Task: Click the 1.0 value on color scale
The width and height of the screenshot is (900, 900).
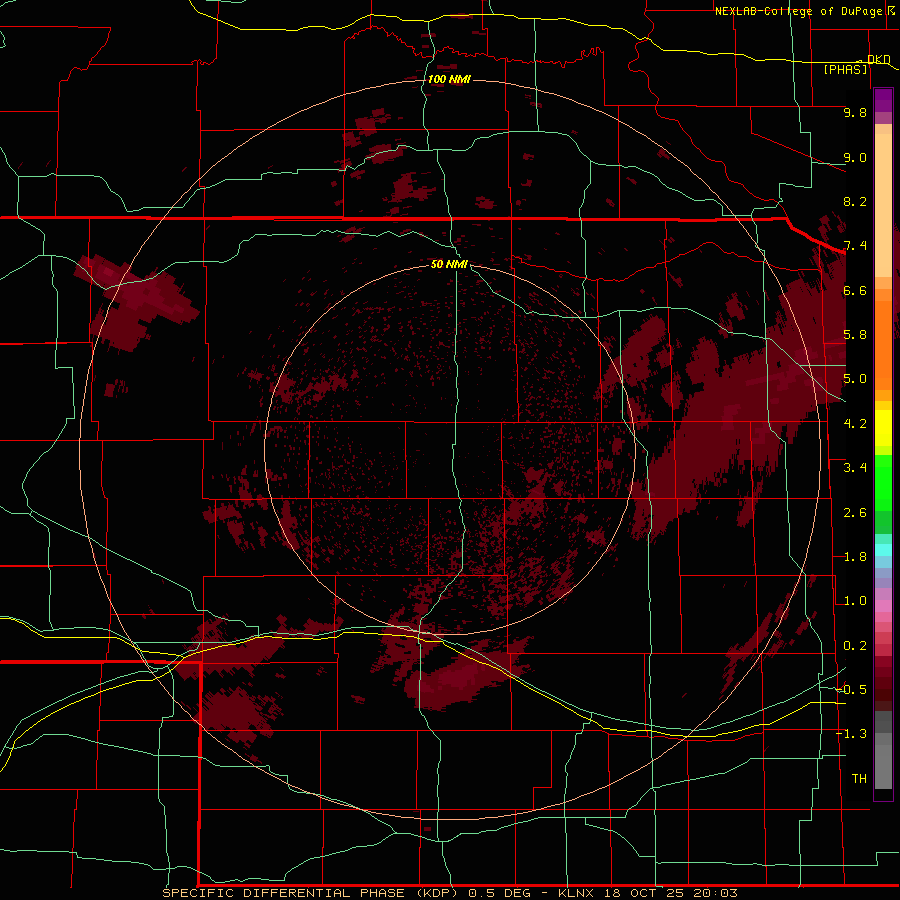Action: (x=855, y=601)
